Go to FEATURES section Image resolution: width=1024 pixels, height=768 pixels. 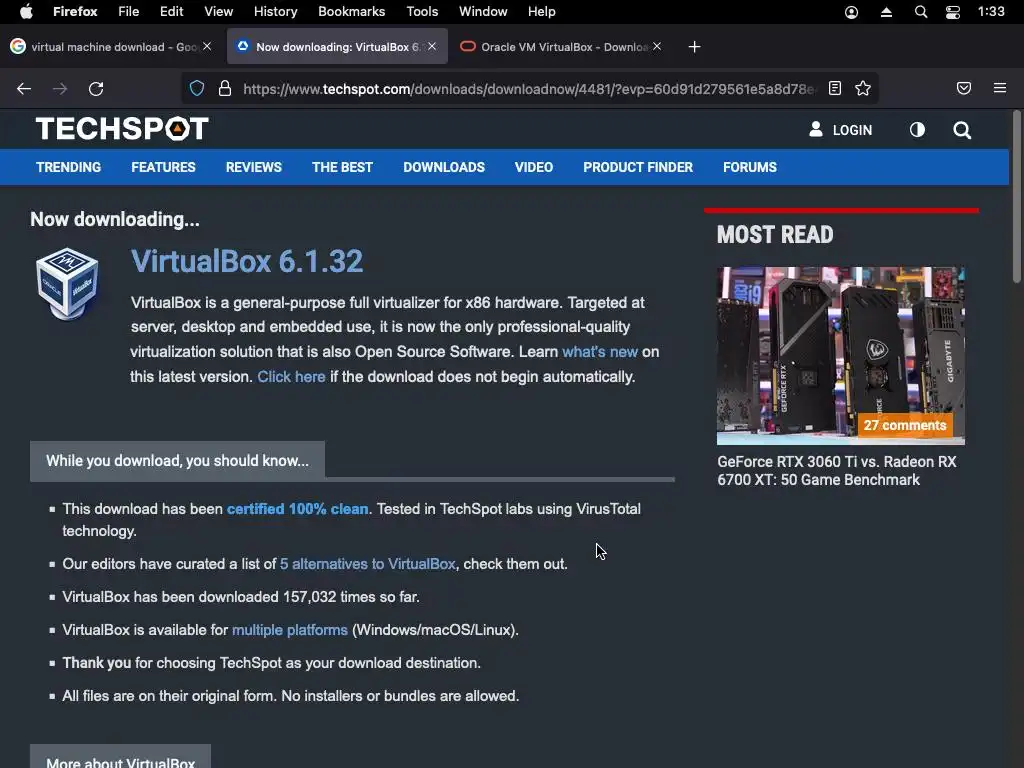(x=163, y=167)
